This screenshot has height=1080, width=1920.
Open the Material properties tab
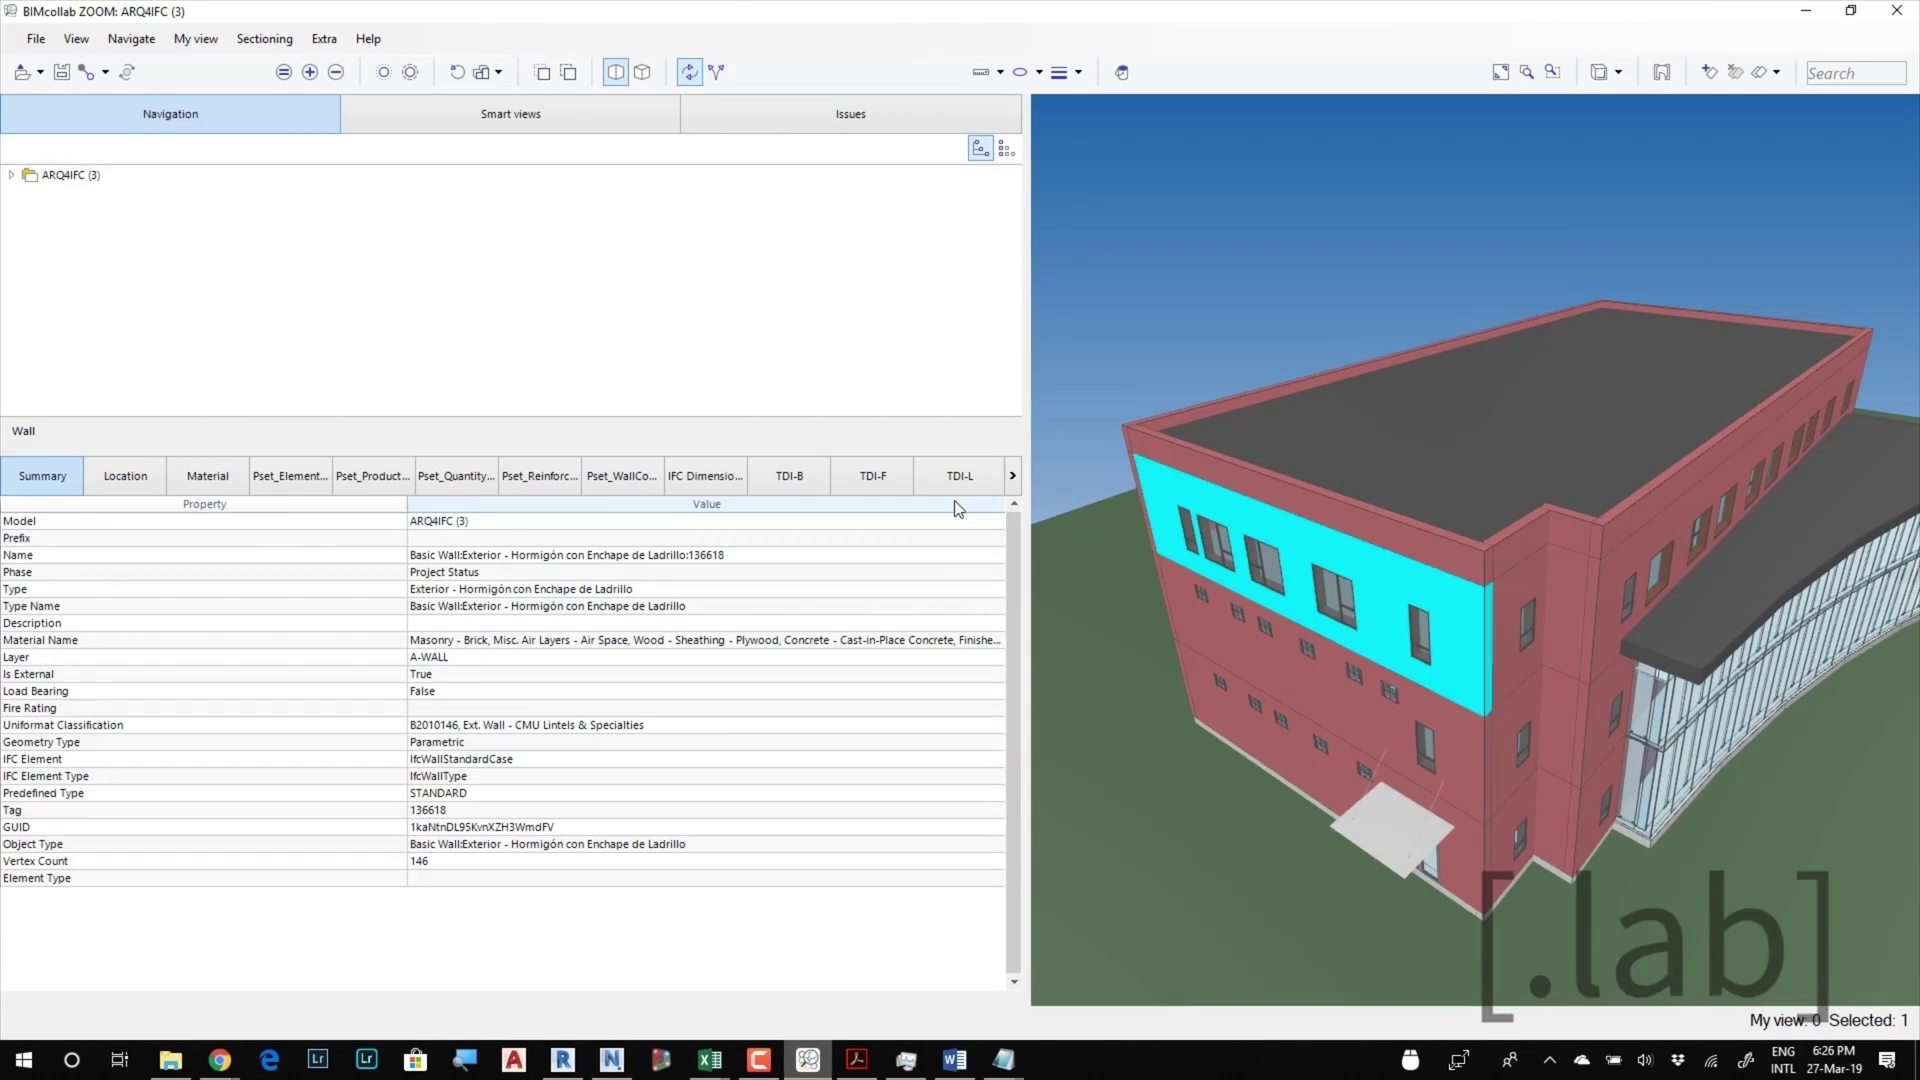coord(207,476)
